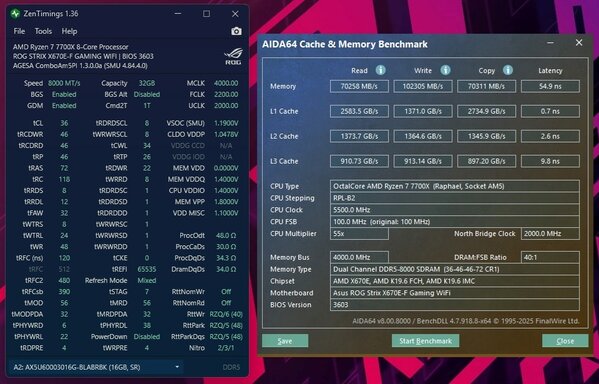Viewport: 599px width, 384px height.
Task: Click the CPU Type field in AIDA64
Action: [x=455, y=186]
